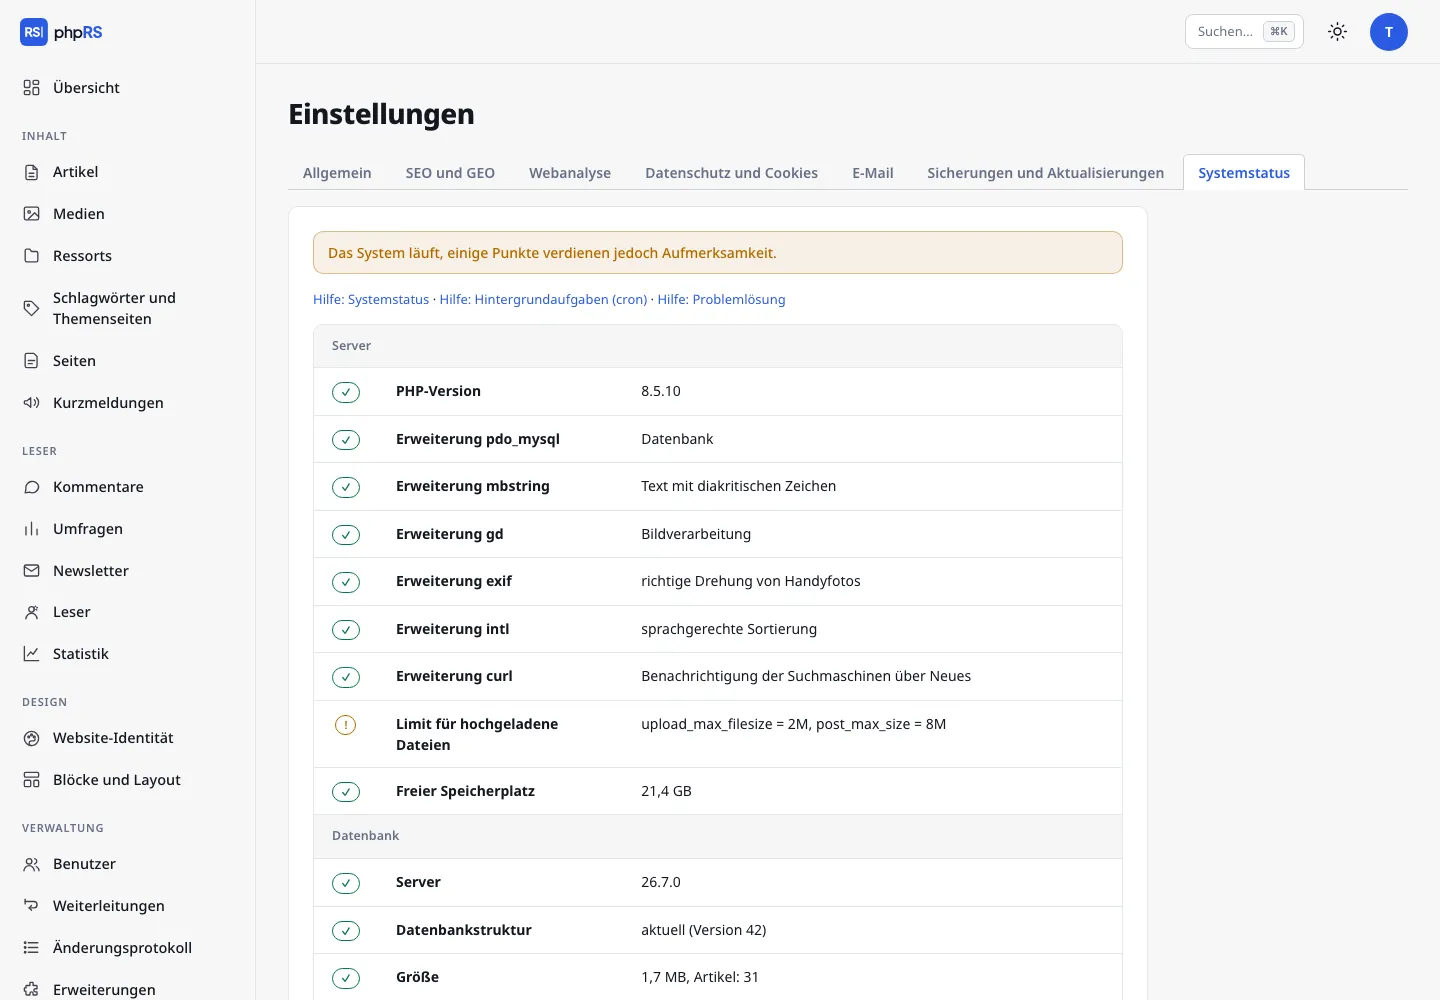The image size is (1440, 1000).
Task: Click the Statistik line chart icon
Action: click(x=32, y=654)
